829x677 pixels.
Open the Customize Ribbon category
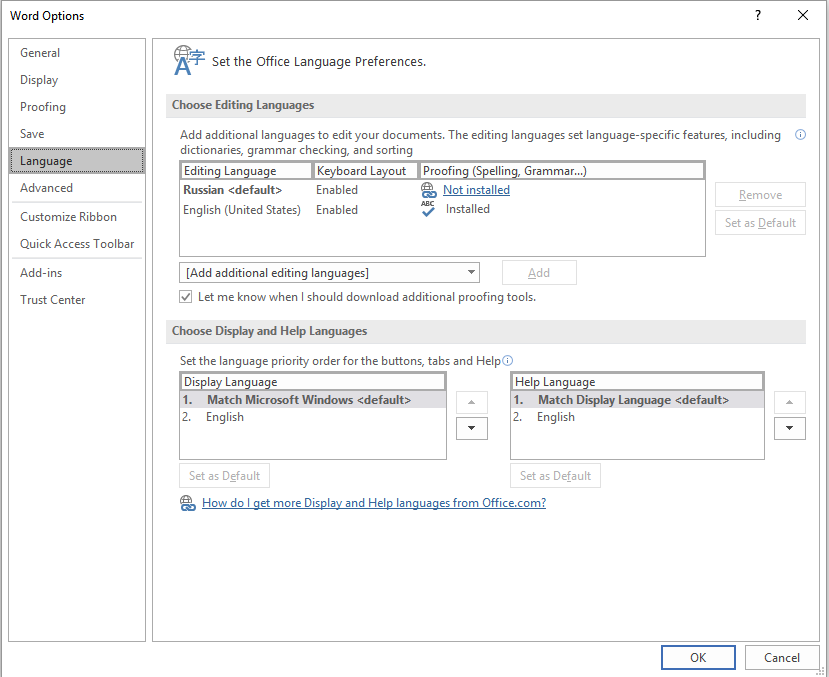click(x=77, y=217)
